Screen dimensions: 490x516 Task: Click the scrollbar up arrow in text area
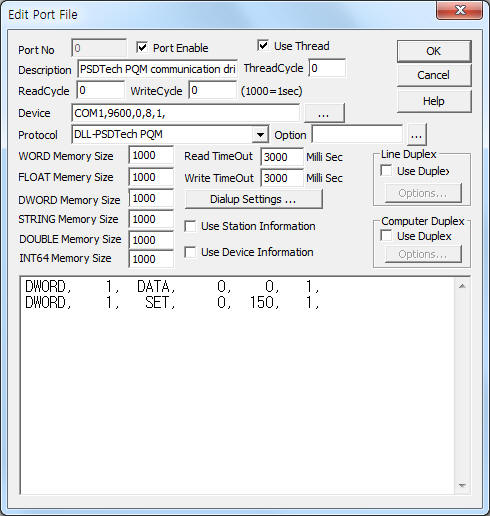462,286
